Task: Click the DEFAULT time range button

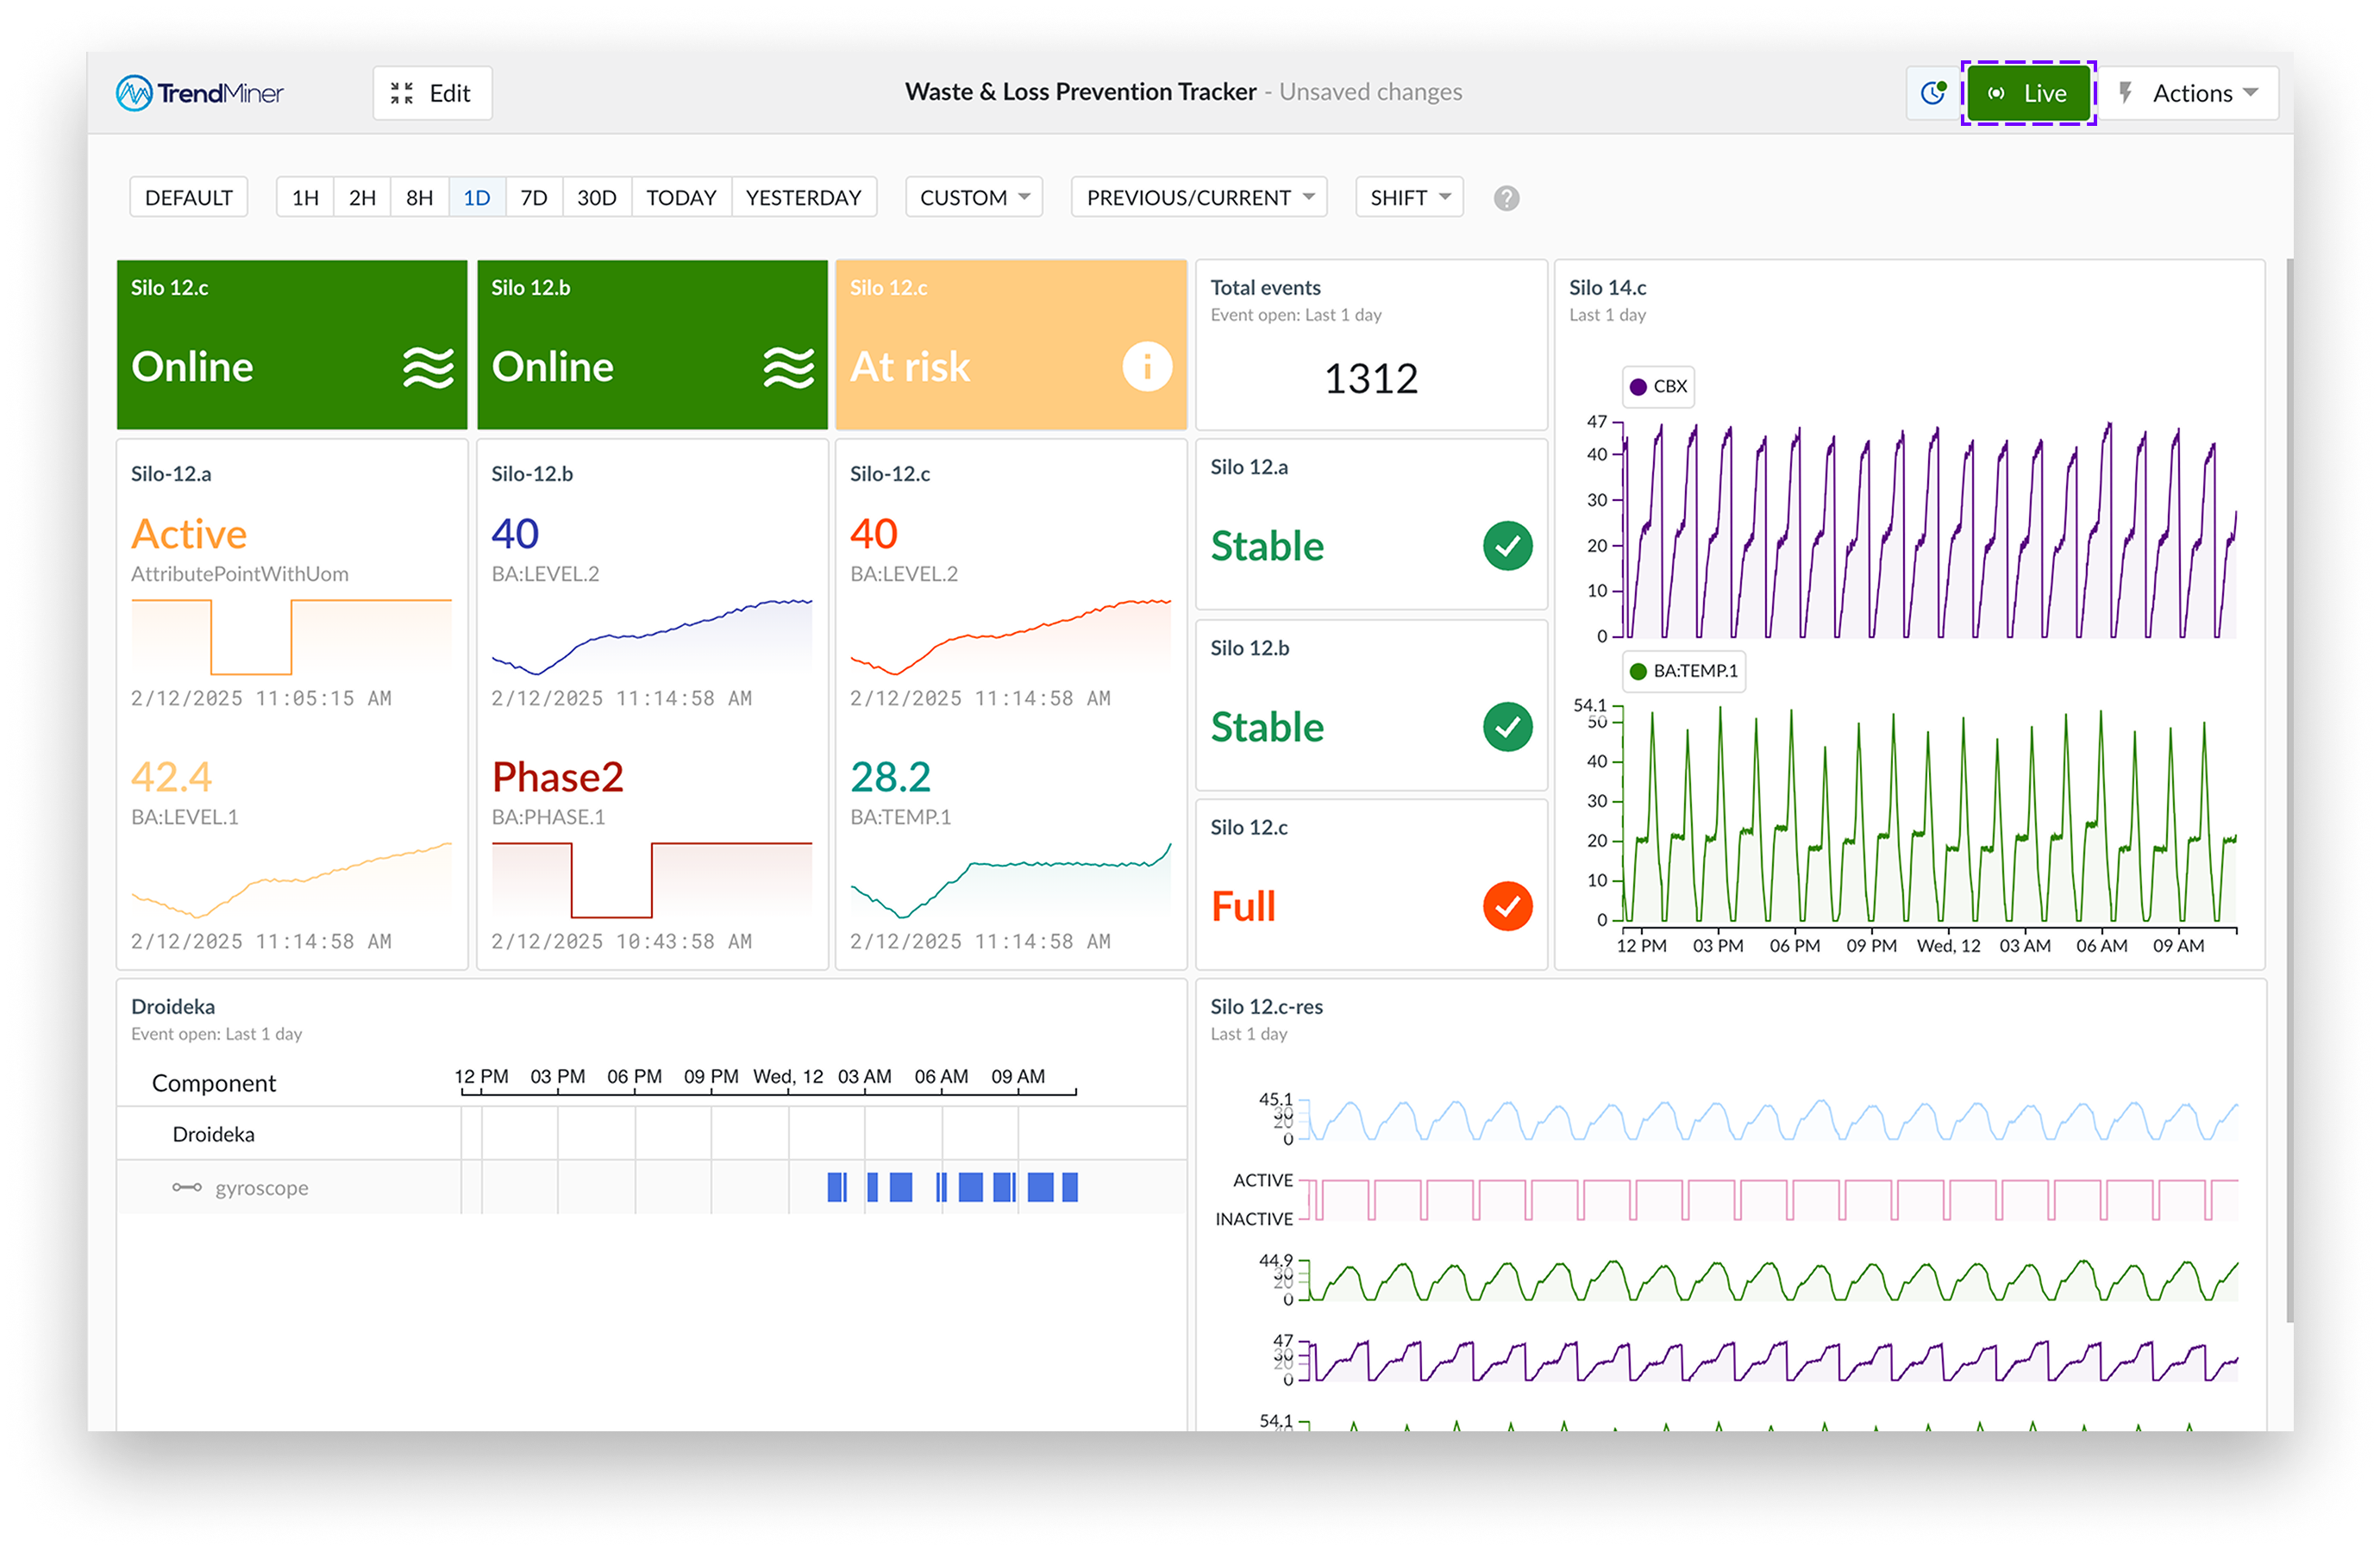Action: (188, 197)
